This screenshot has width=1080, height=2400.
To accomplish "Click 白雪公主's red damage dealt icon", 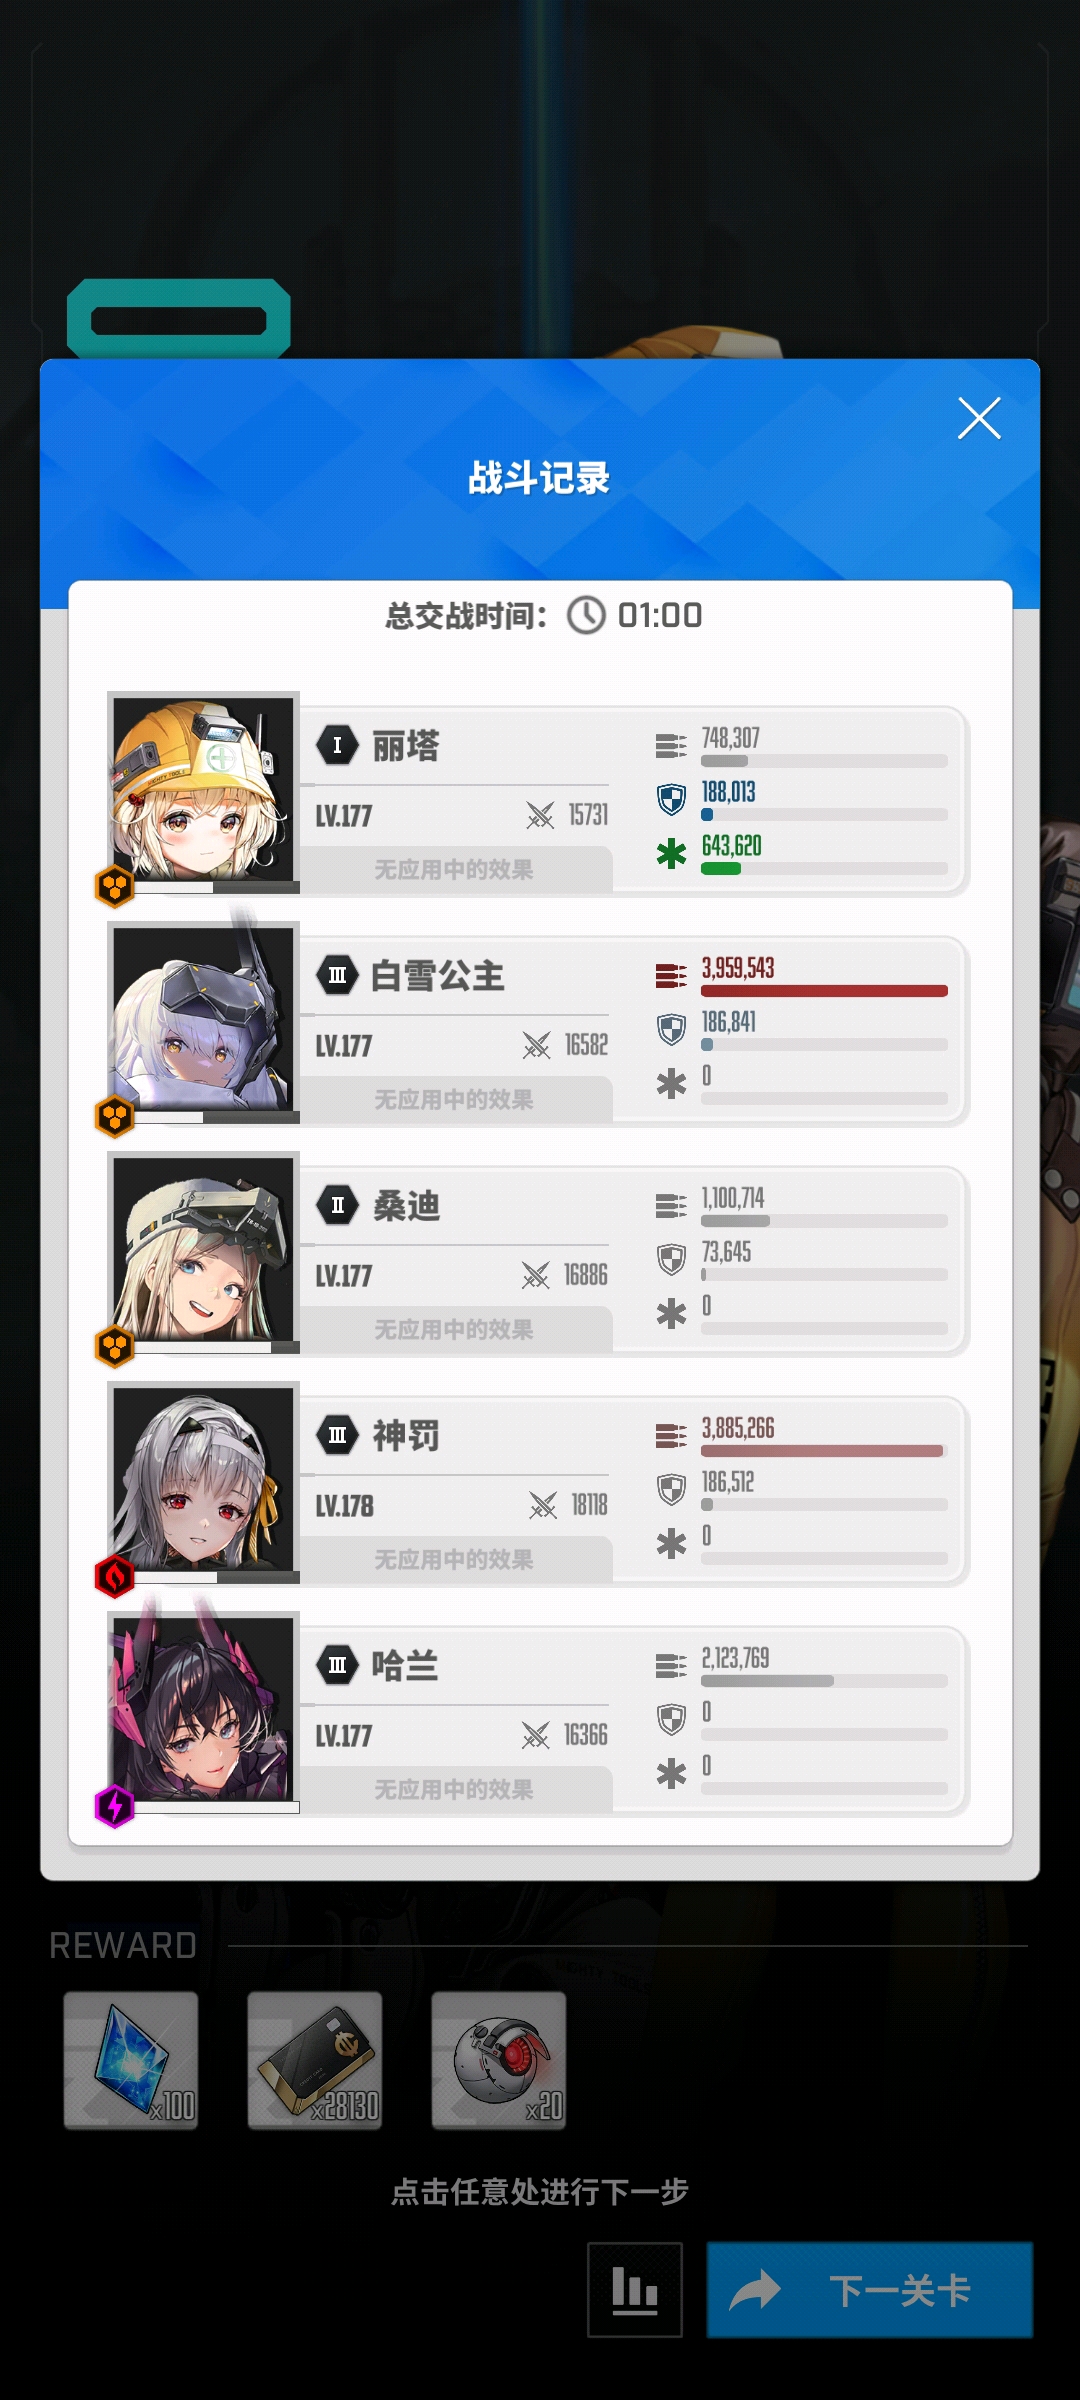I will click(x=671, y=975).
